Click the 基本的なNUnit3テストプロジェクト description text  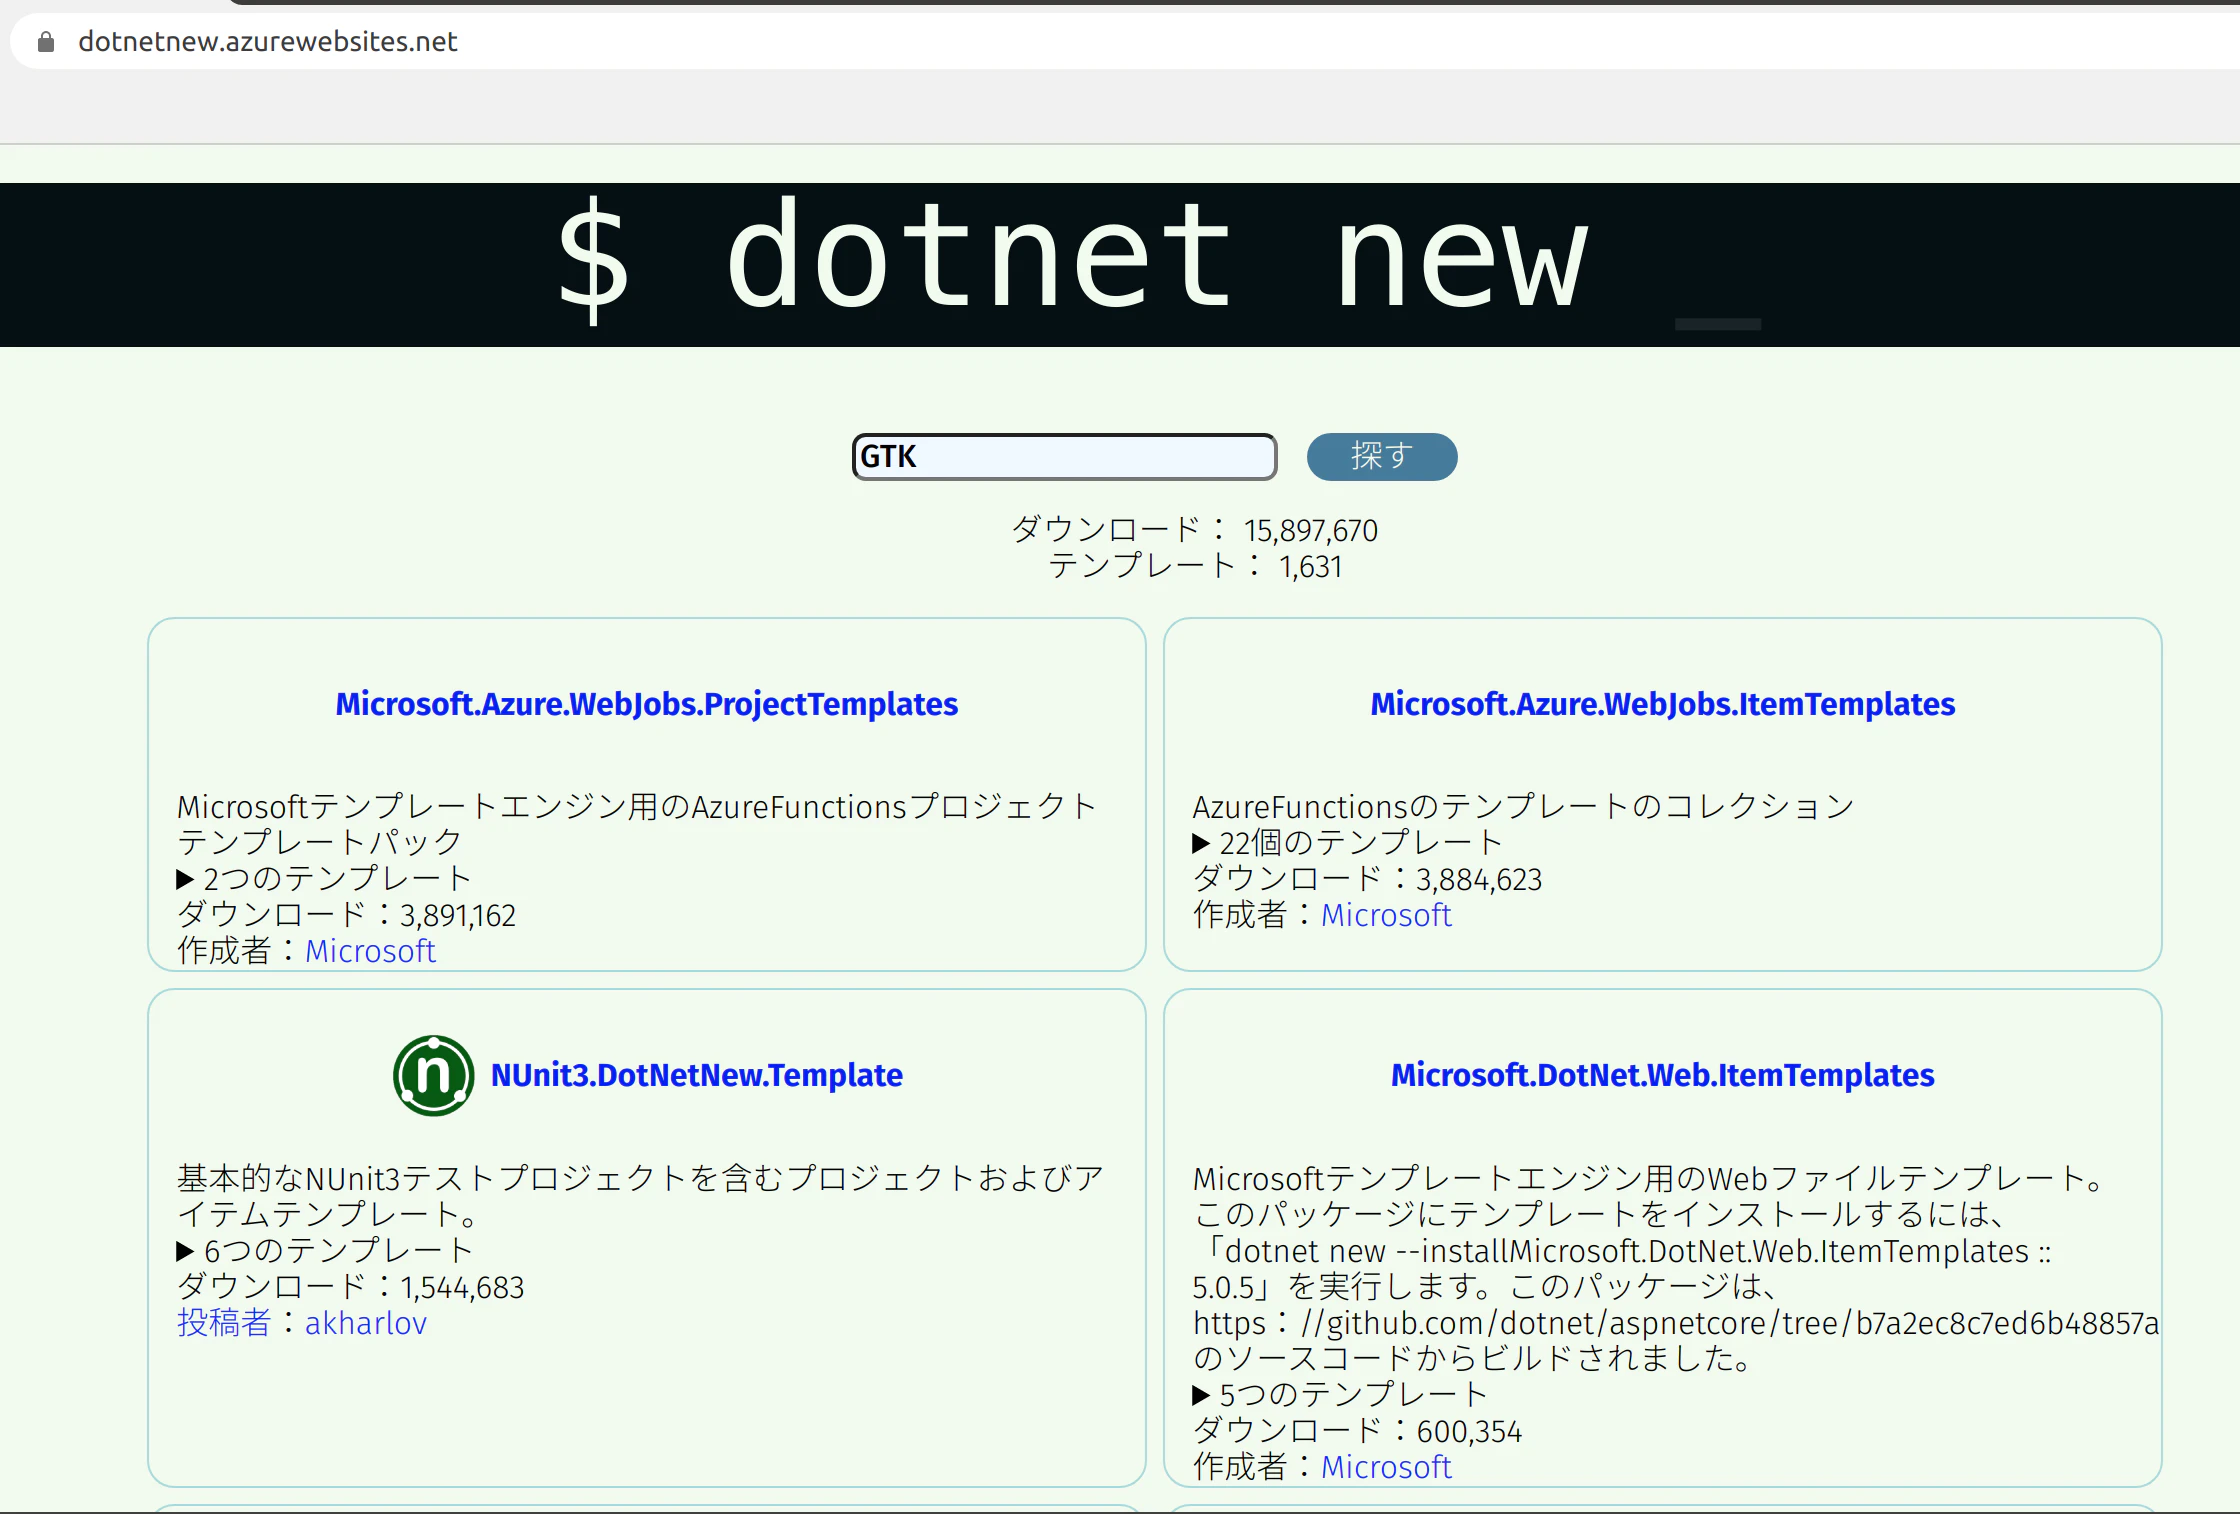[x=640, y=1196]
